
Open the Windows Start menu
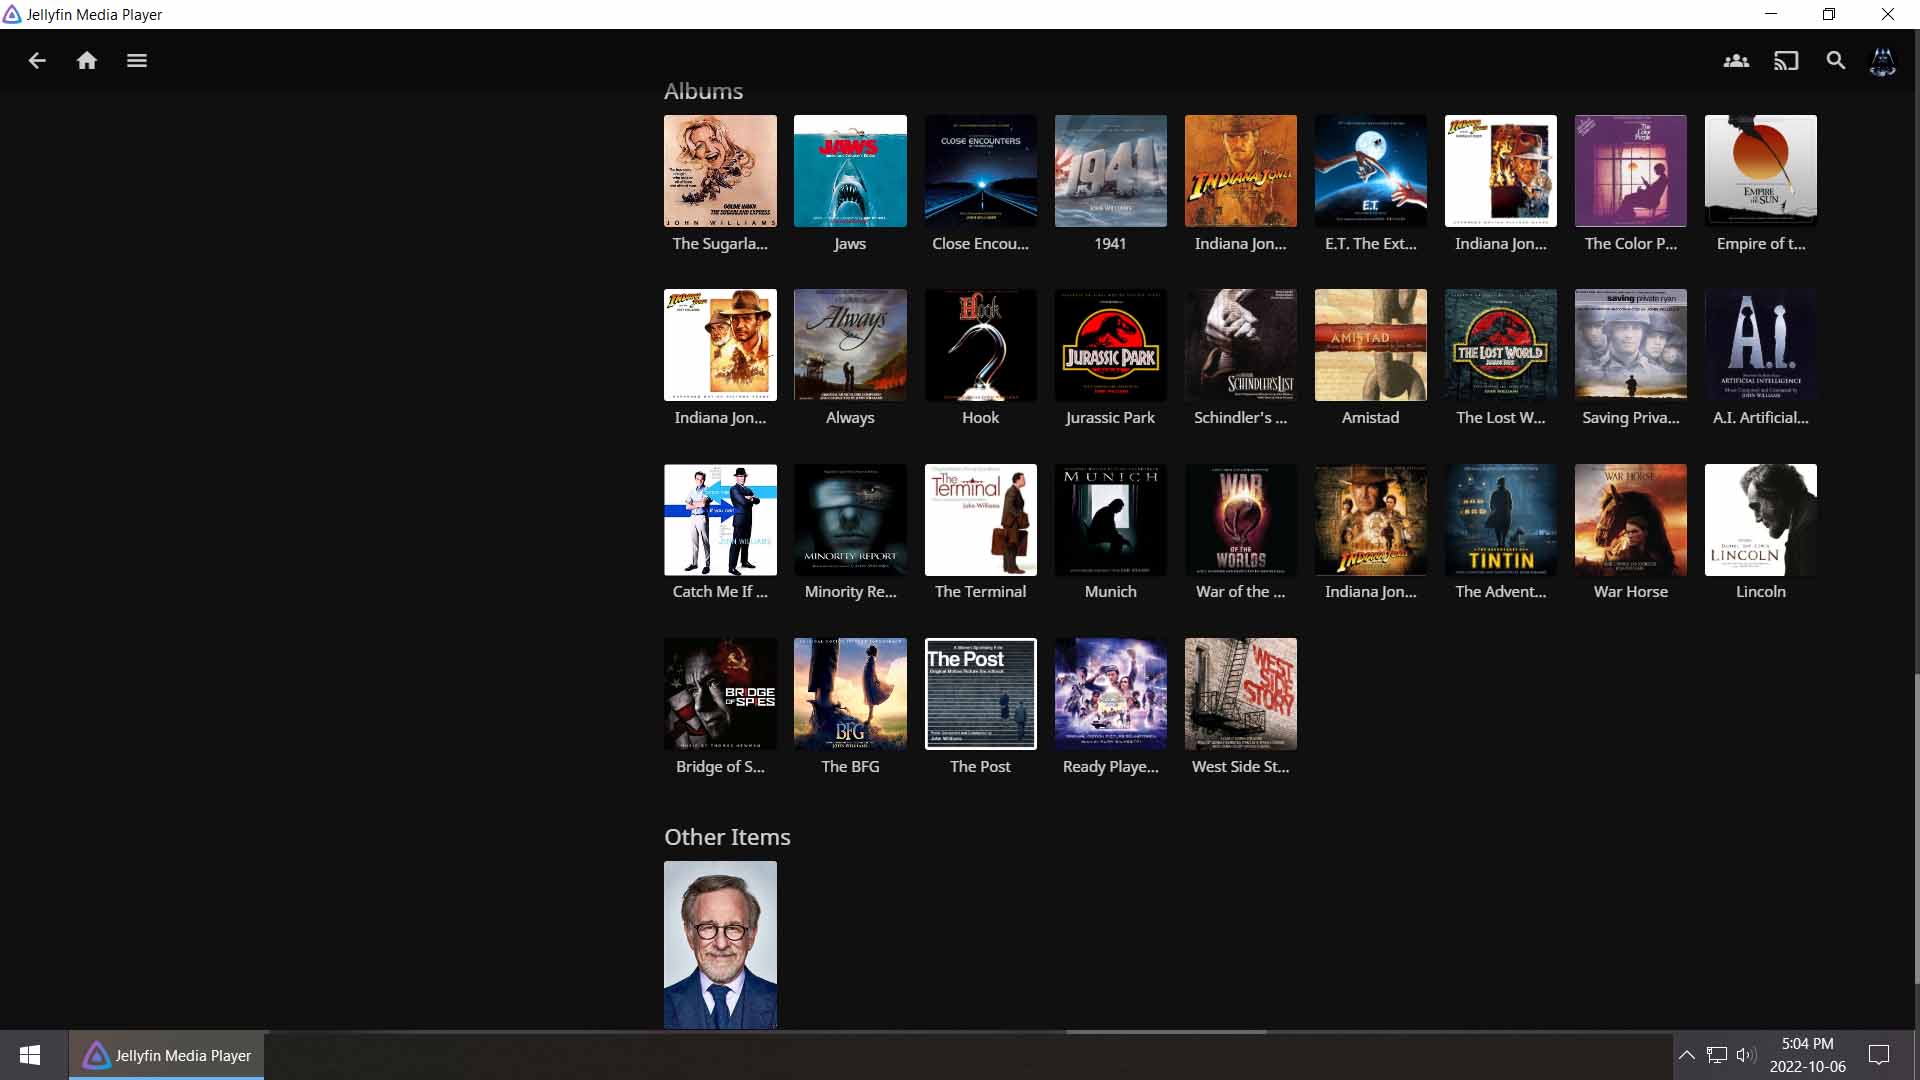click(x=30, y=1055)
